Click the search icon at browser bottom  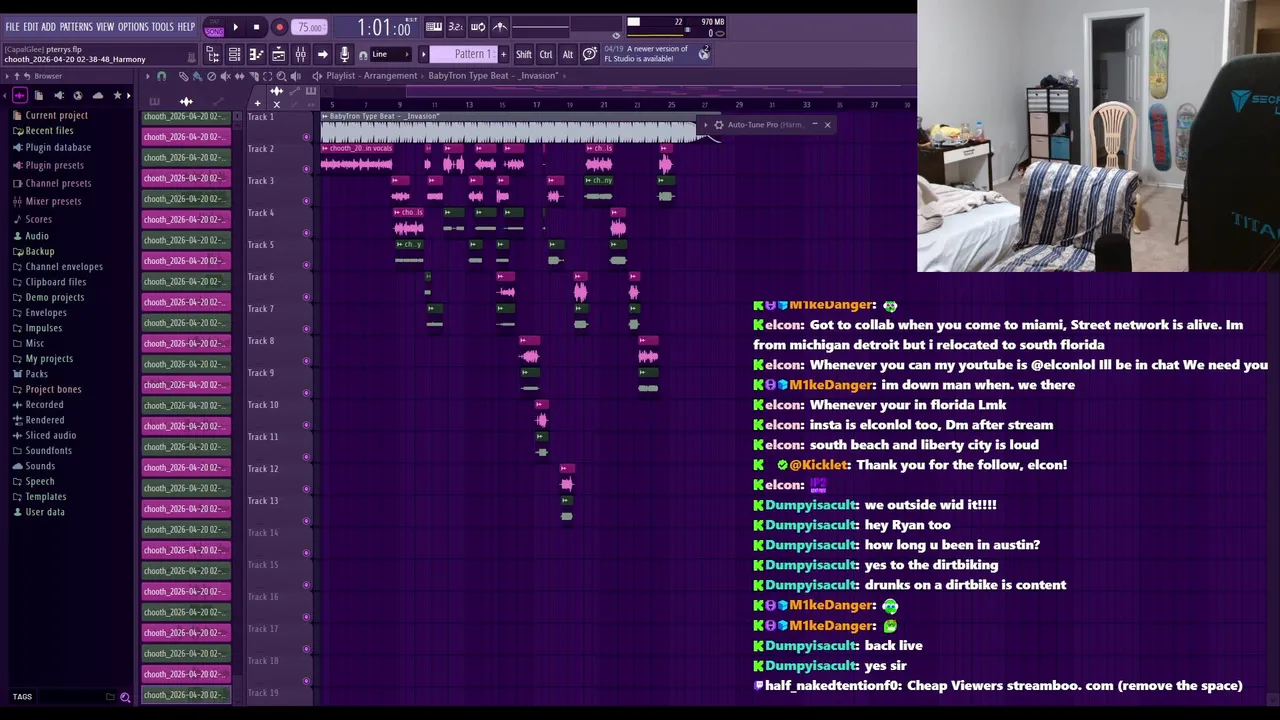[x=125, y=697]
